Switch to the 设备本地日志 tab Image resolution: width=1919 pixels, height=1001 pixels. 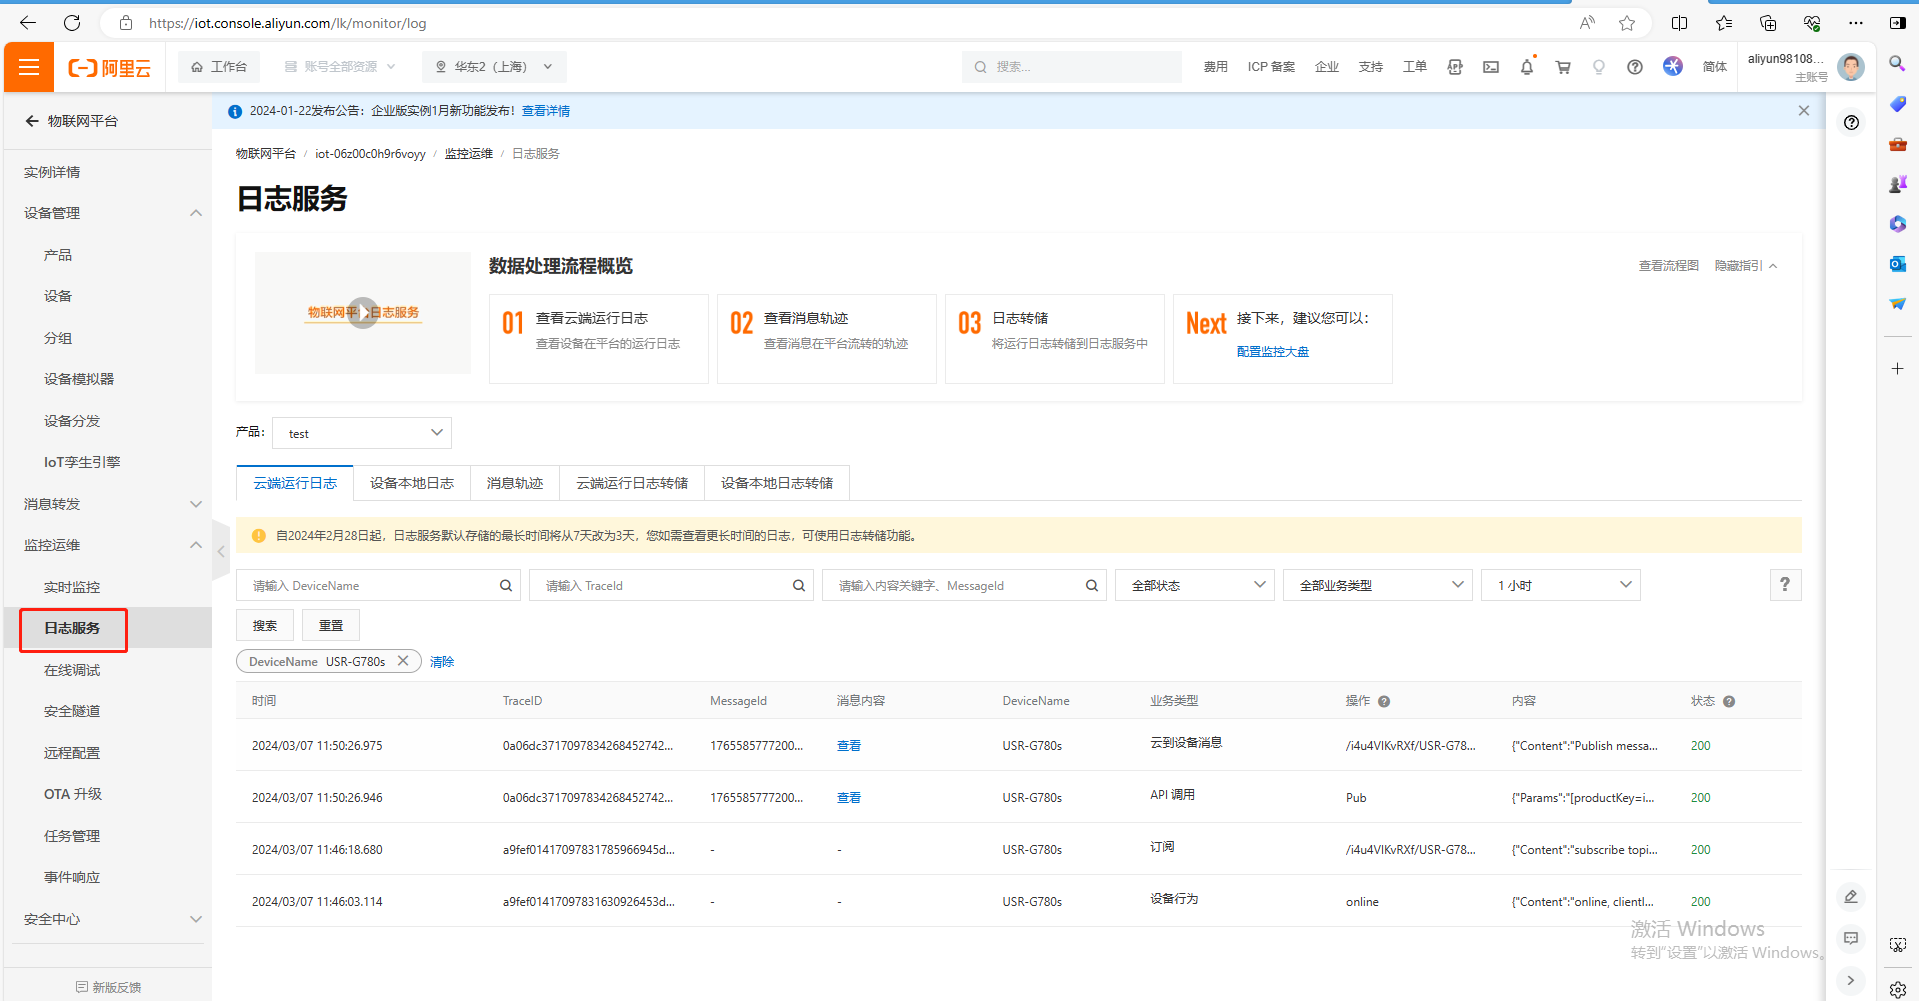tap(411, 483)
